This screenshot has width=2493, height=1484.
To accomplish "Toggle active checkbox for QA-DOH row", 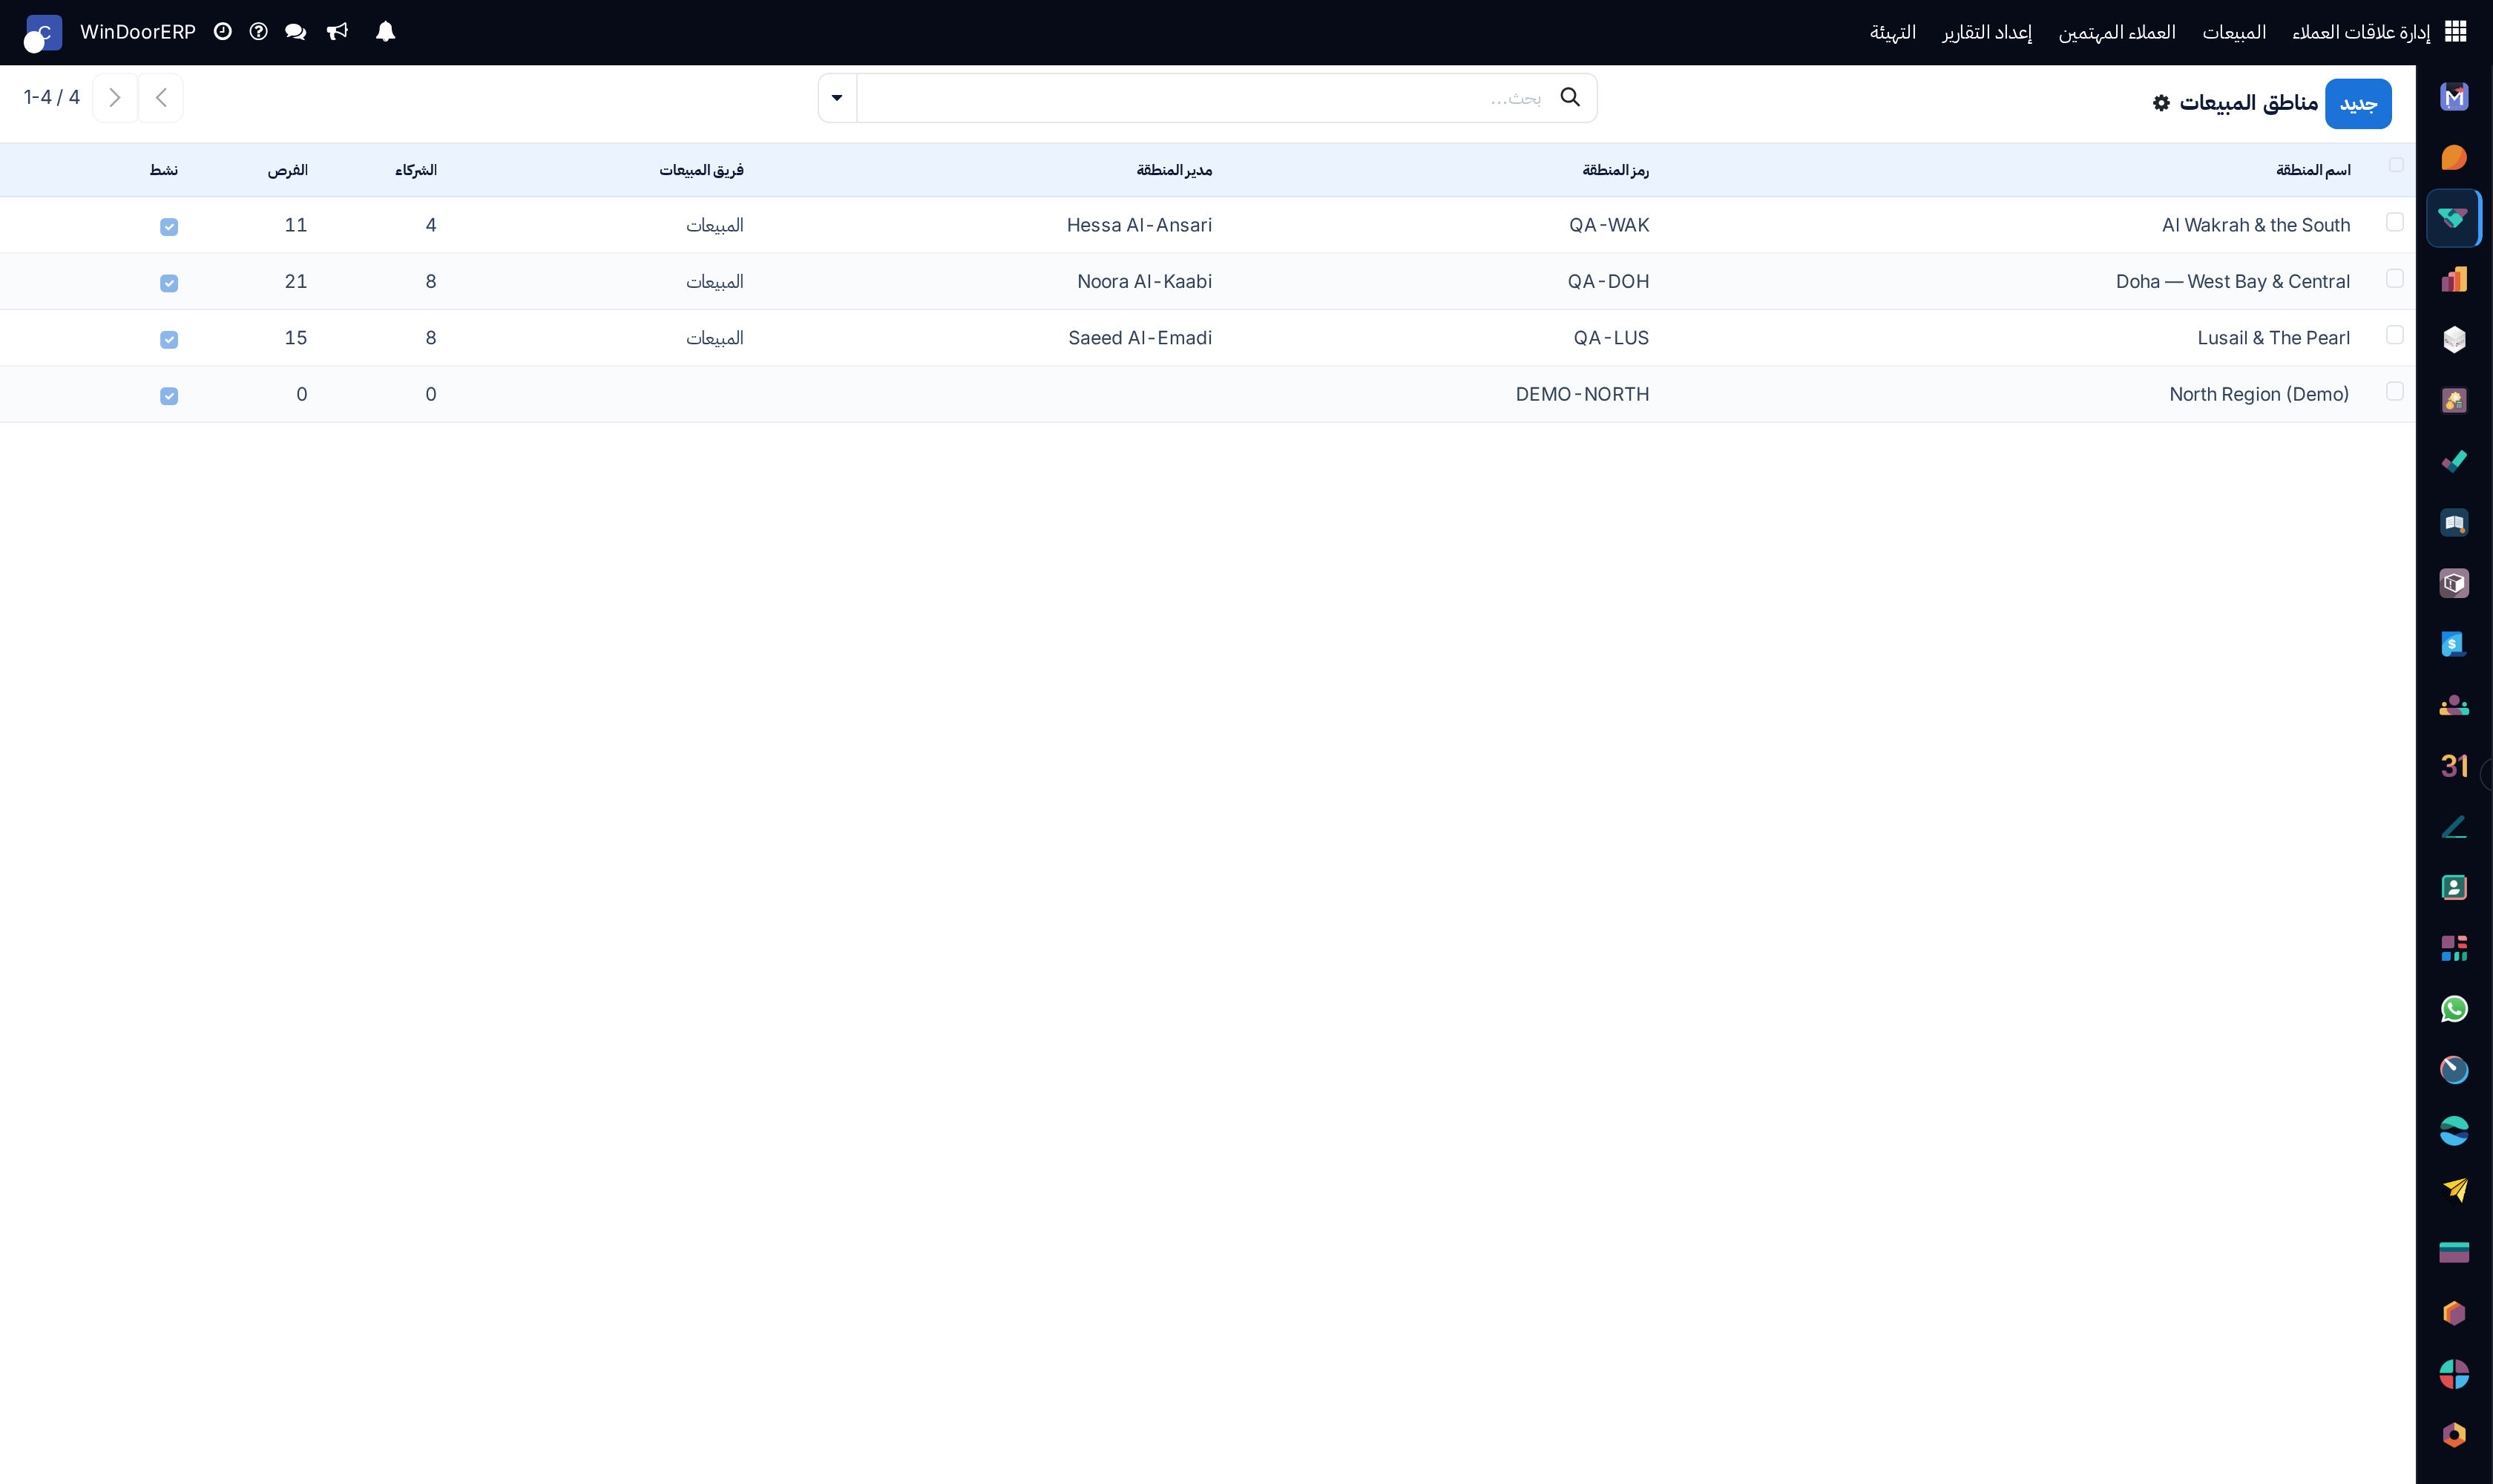I will (x=169, y=283).
